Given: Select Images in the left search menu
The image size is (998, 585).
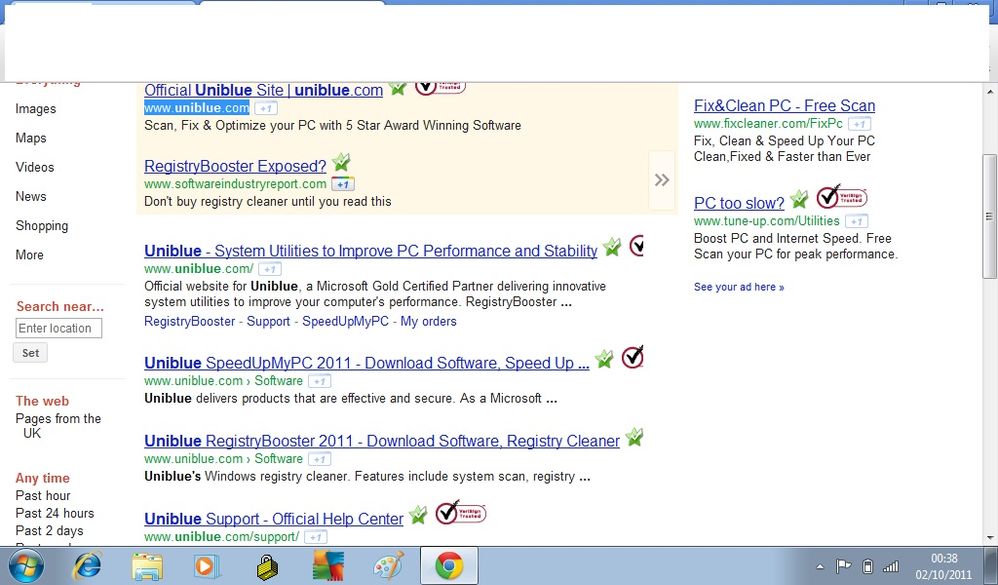Looking at the screenshot, I should pos(36,109).
